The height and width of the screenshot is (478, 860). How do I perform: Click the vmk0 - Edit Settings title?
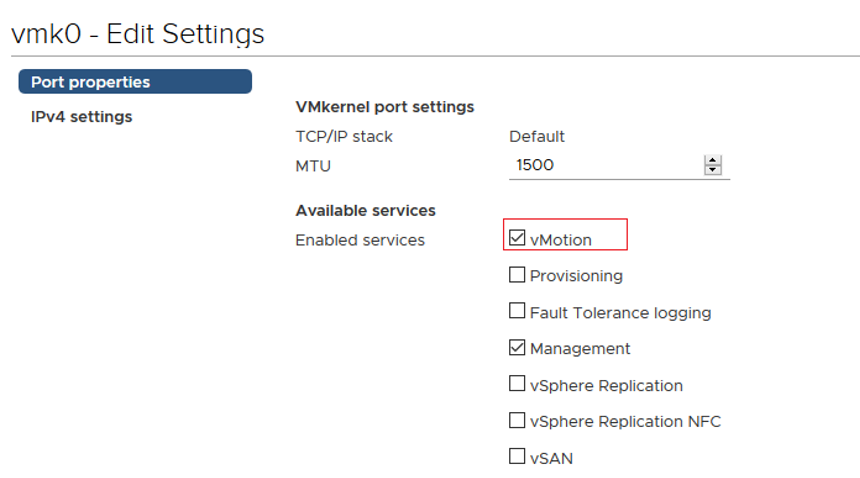click(137, 34)
